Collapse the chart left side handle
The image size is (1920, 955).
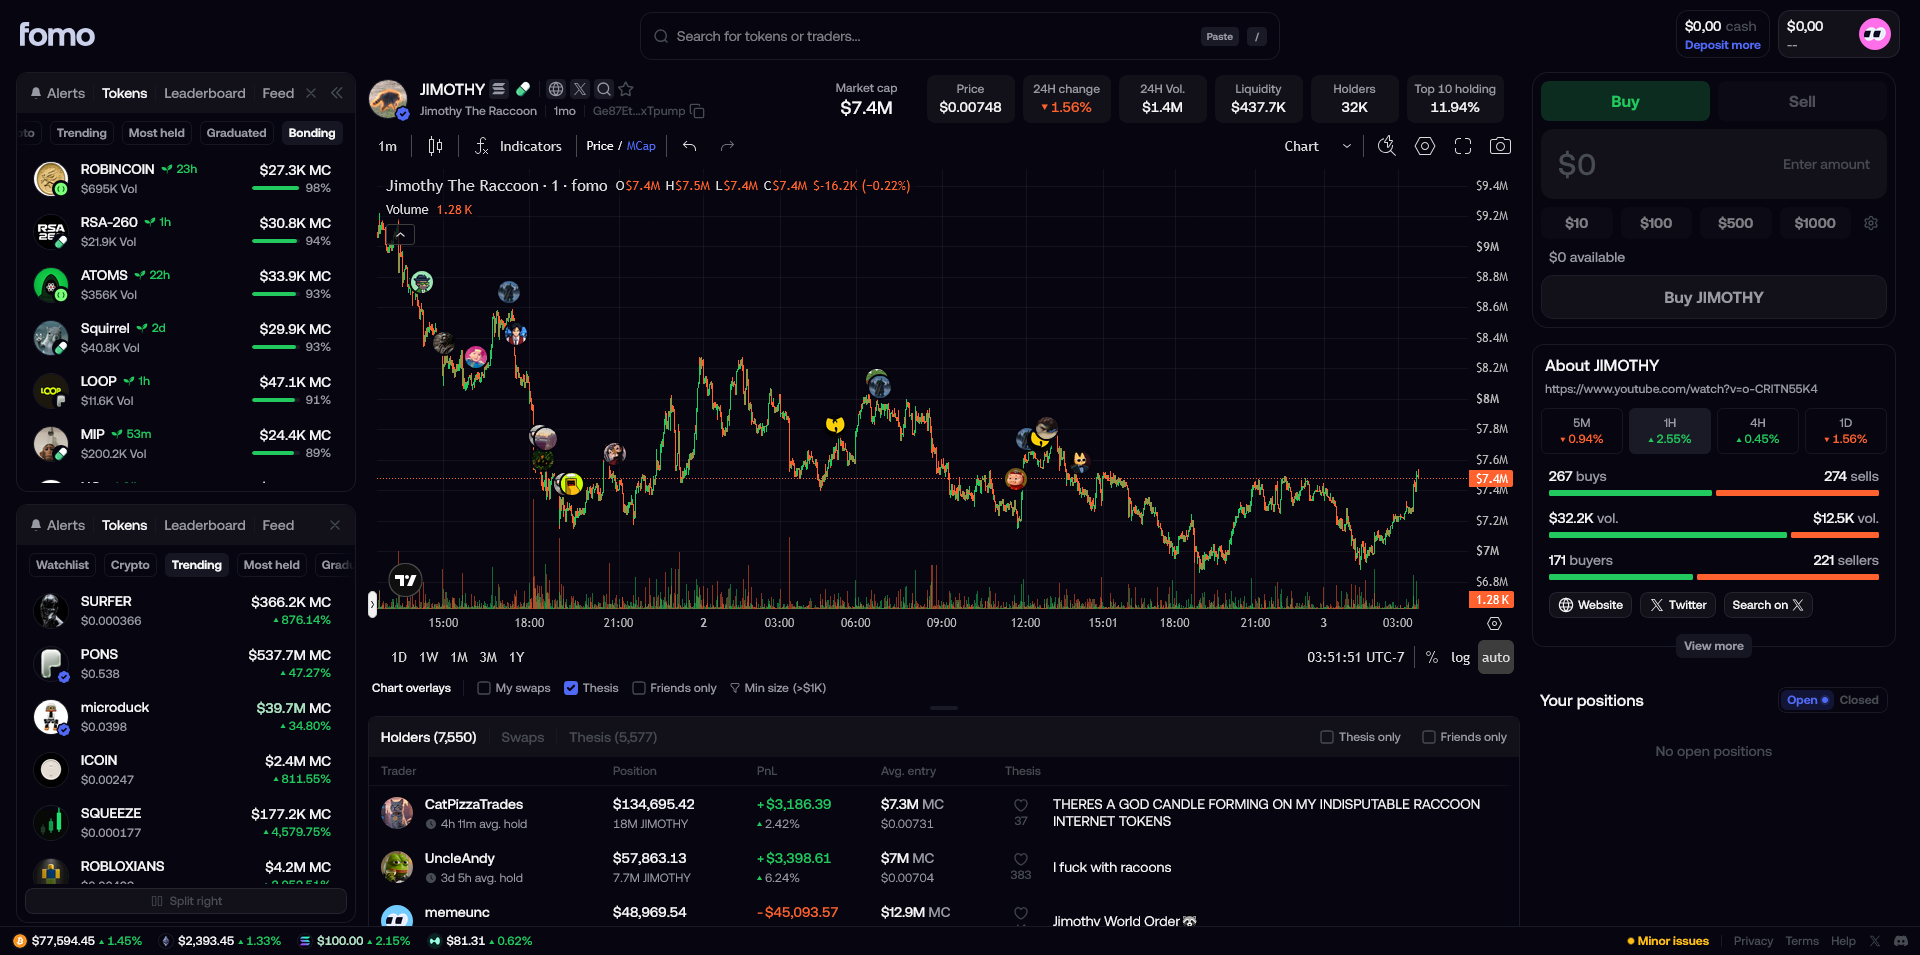pos(372,603)
